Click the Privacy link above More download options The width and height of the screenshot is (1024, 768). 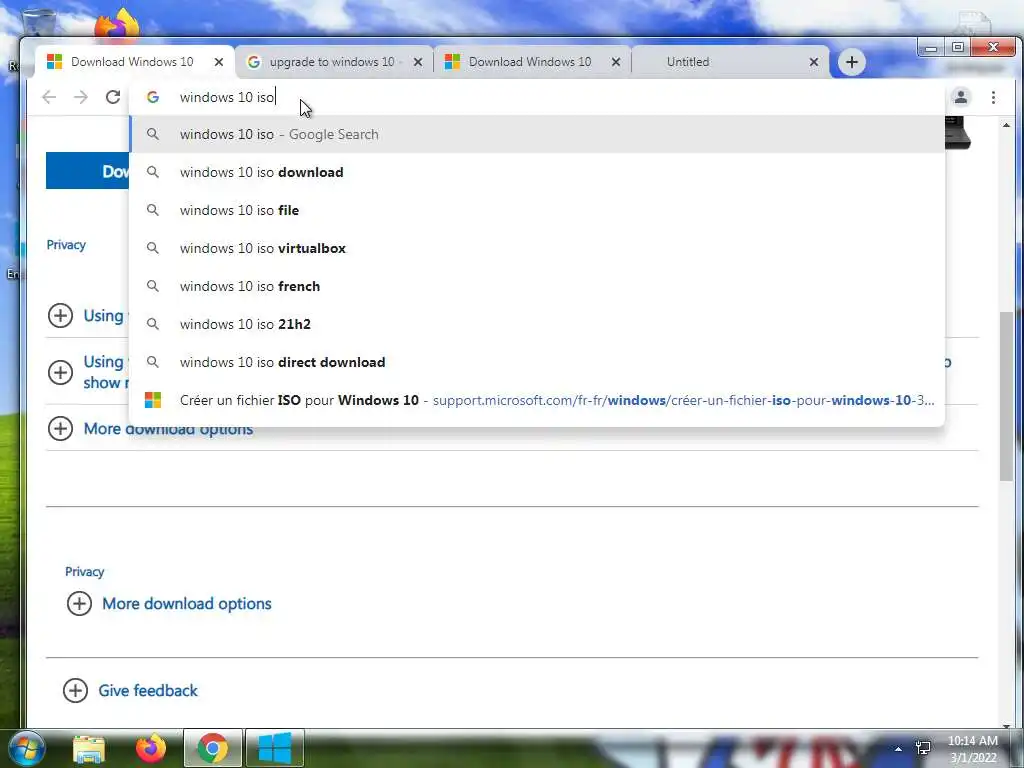tap(84, 571)
